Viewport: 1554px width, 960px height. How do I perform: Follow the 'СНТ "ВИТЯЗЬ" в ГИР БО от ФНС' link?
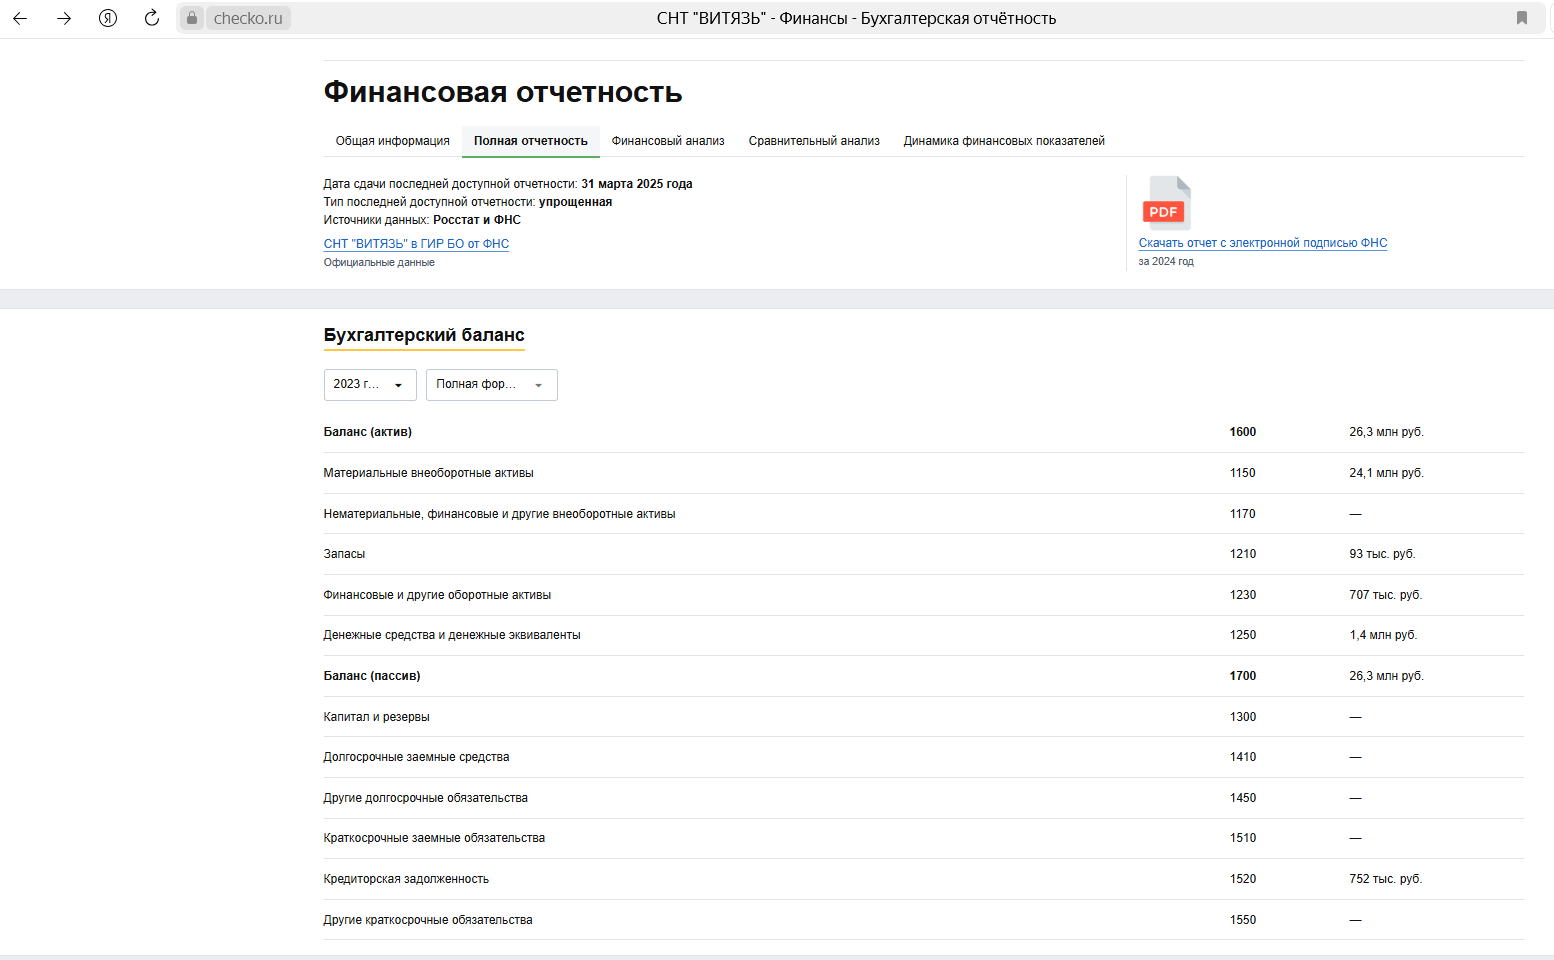coord(416,244)
